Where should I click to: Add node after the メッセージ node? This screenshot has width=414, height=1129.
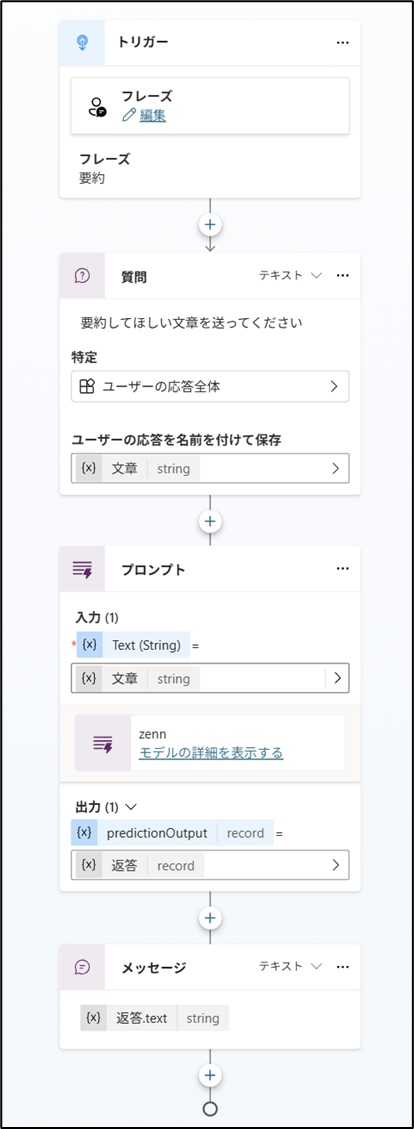[x=210, y=1074]
